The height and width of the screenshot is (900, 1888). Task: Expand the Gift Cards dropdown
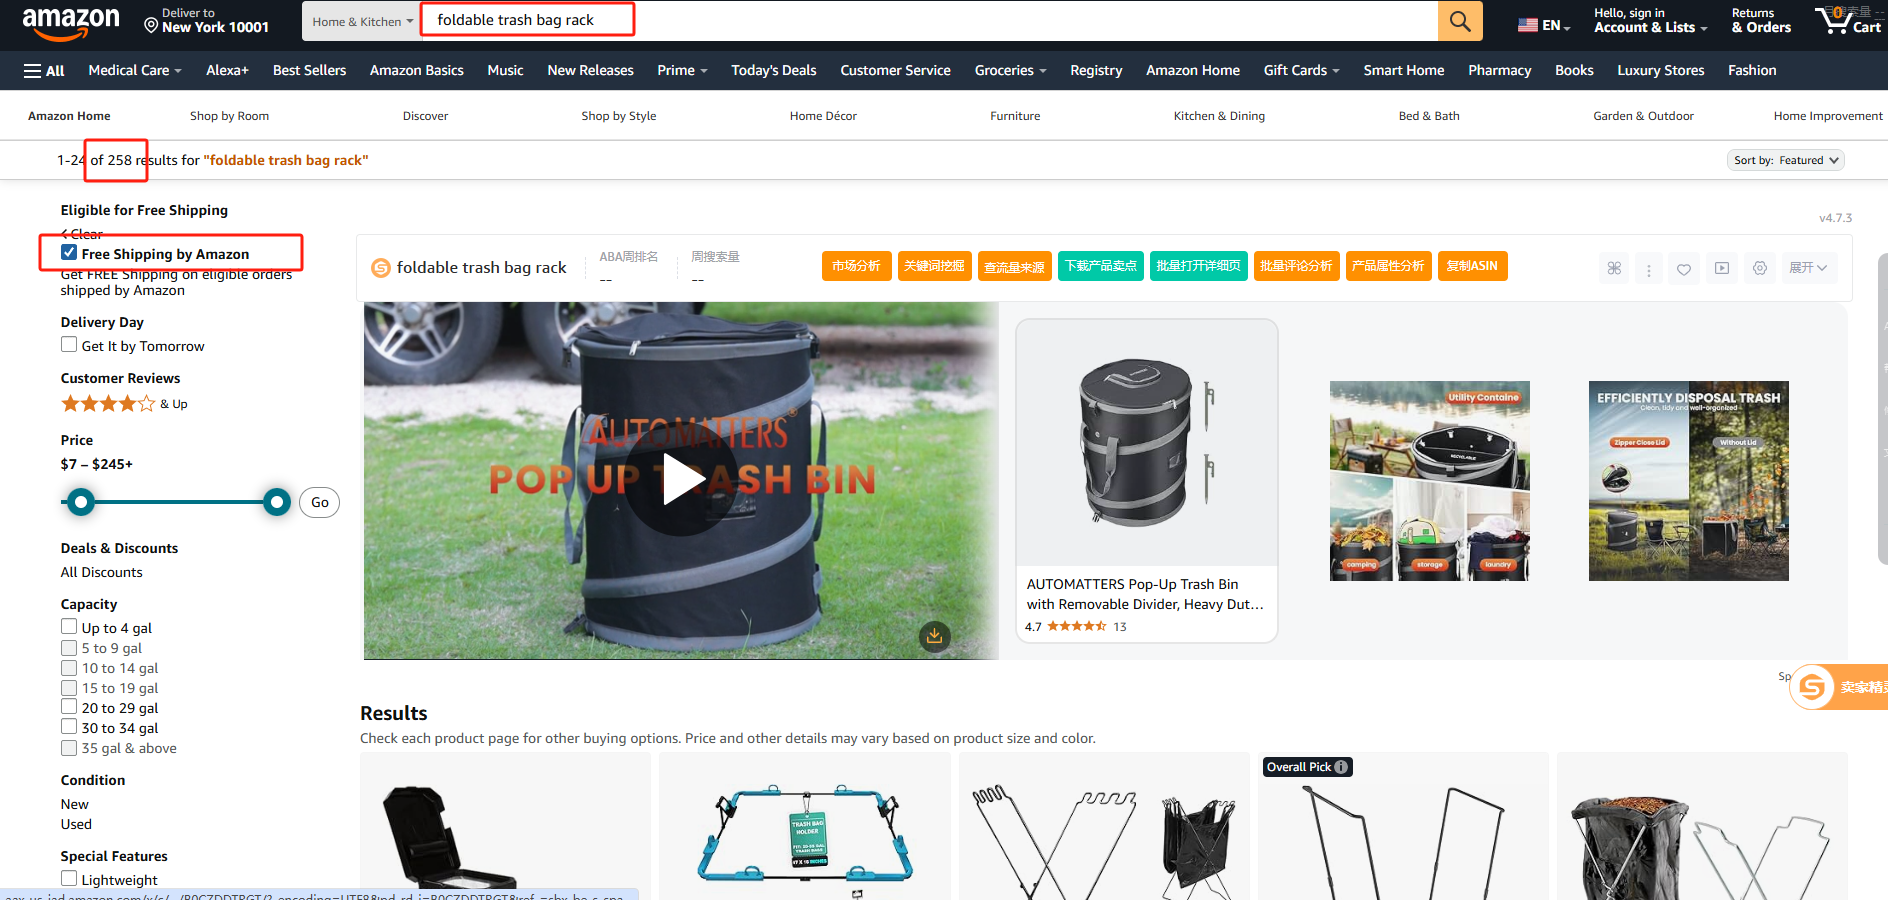point(1301,70)
